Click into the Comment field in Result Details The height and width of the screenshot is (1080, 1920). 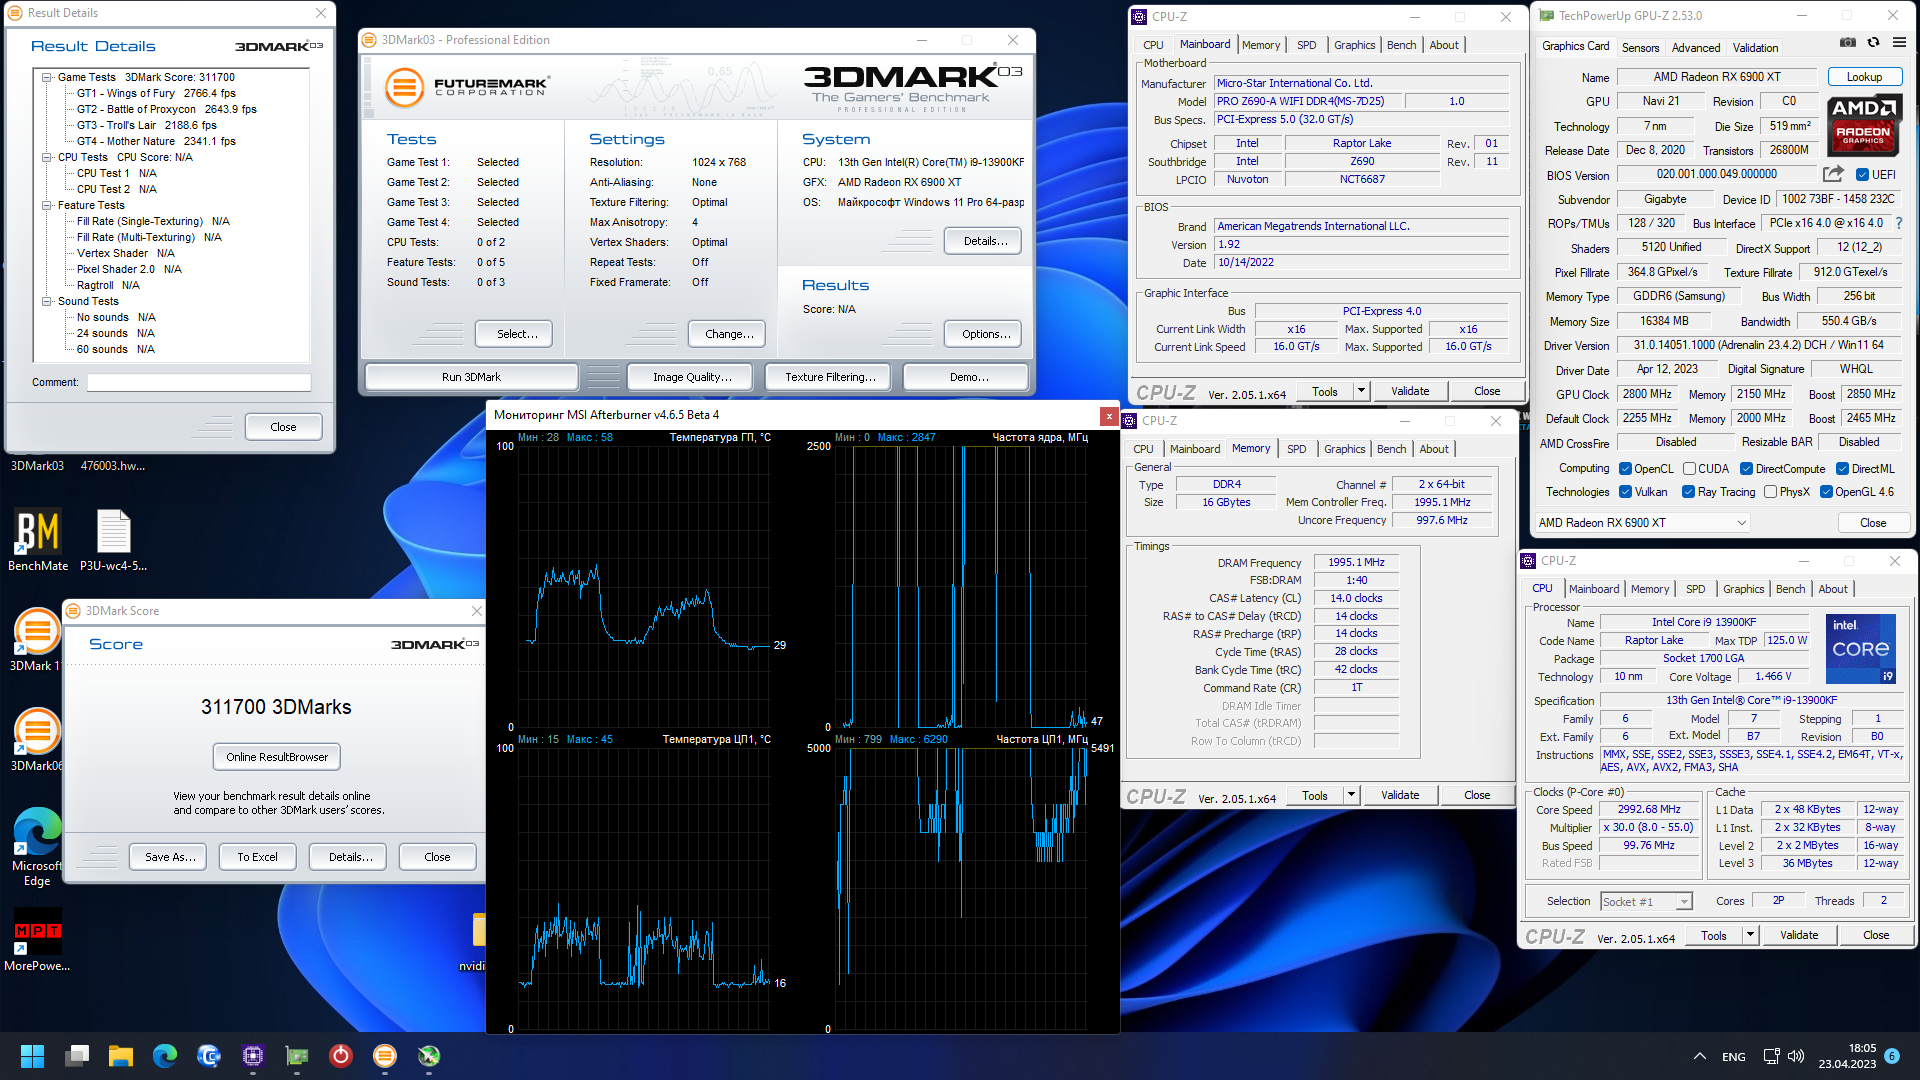[199, 382]
